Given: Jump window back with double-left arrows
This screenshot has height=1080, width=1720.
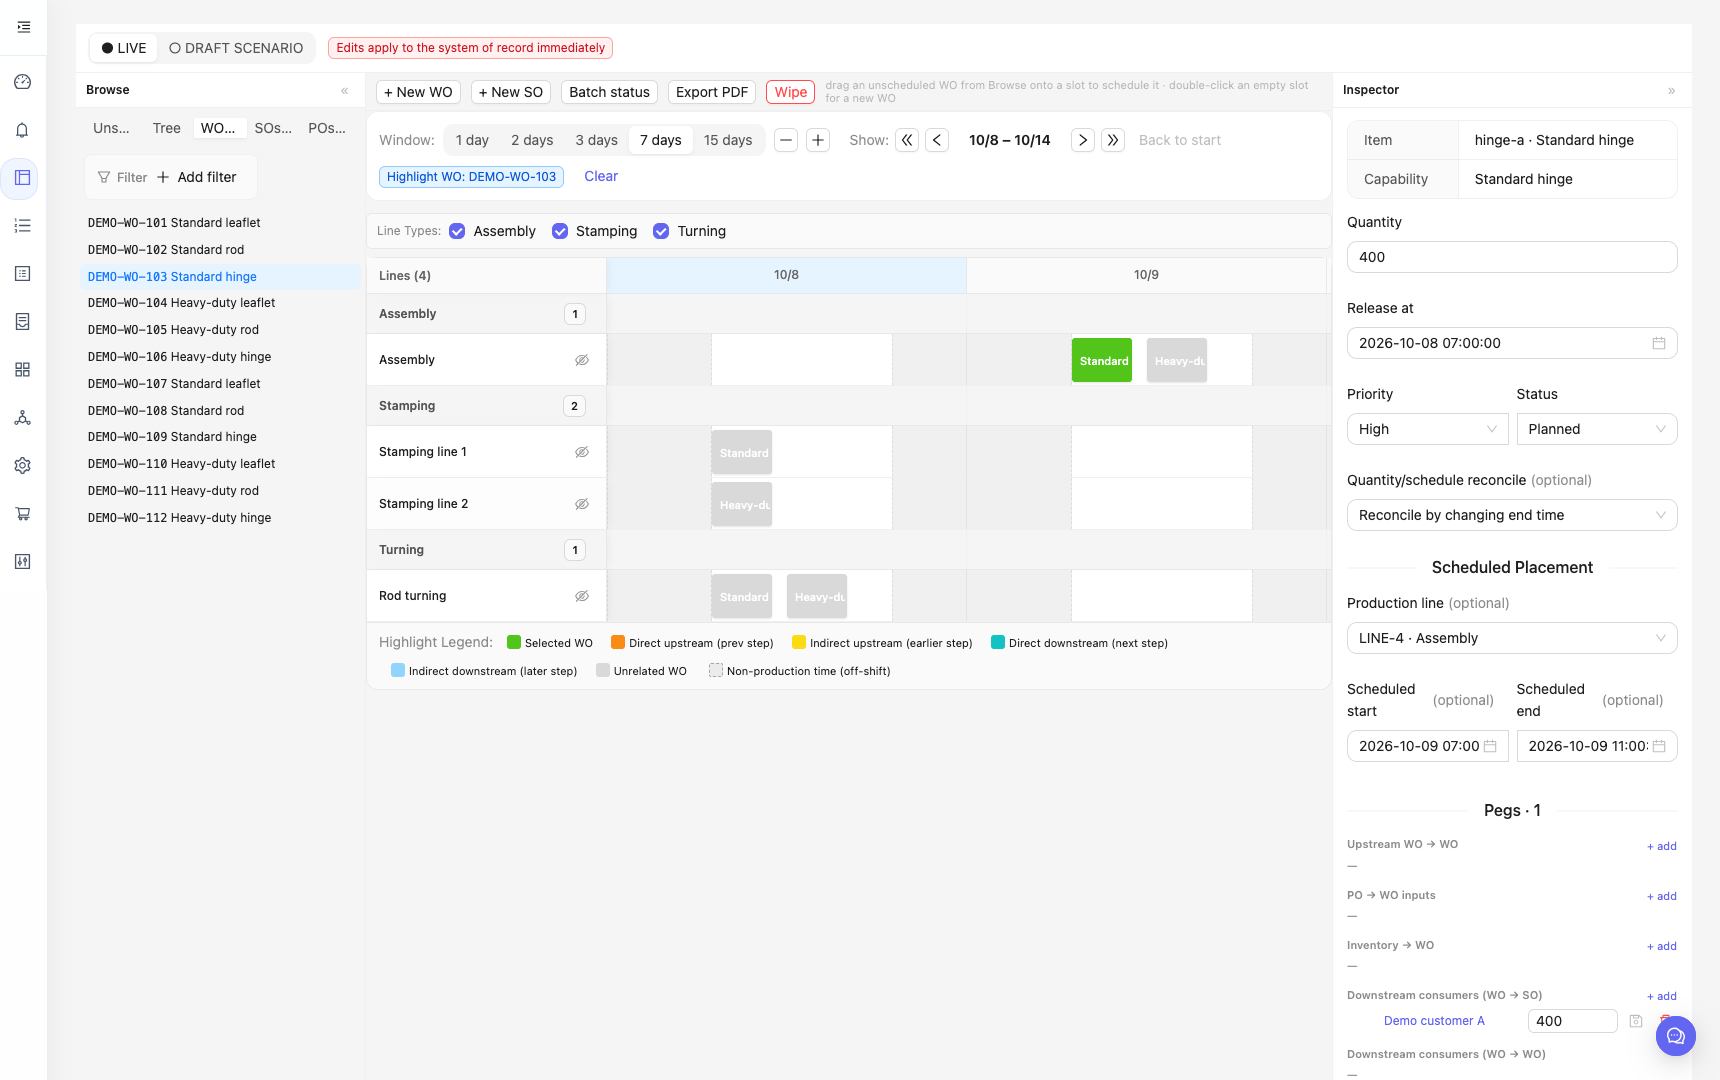Looking at the screenshot, I should point(907,140).
